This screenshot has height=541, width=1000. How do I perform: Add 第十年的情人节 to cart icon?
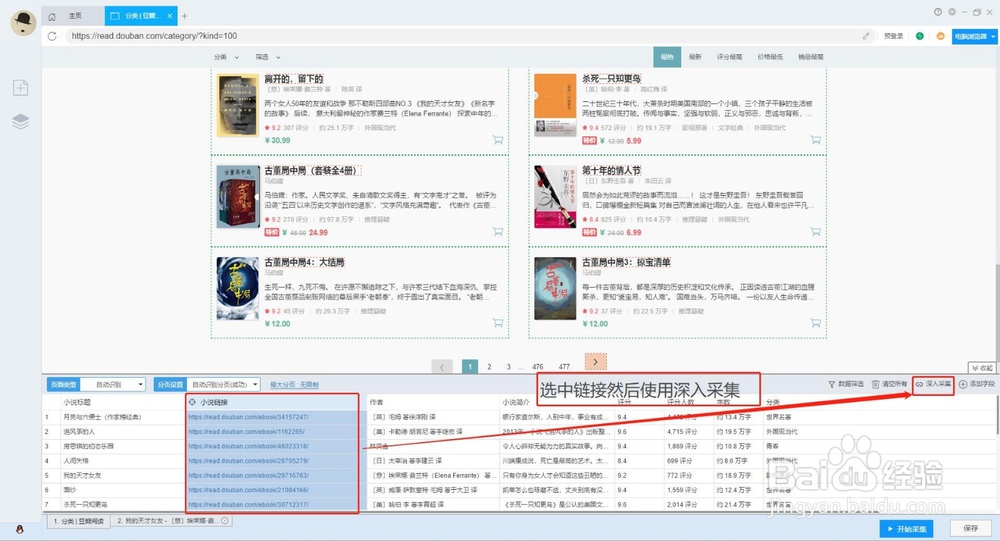pos(816,232)
